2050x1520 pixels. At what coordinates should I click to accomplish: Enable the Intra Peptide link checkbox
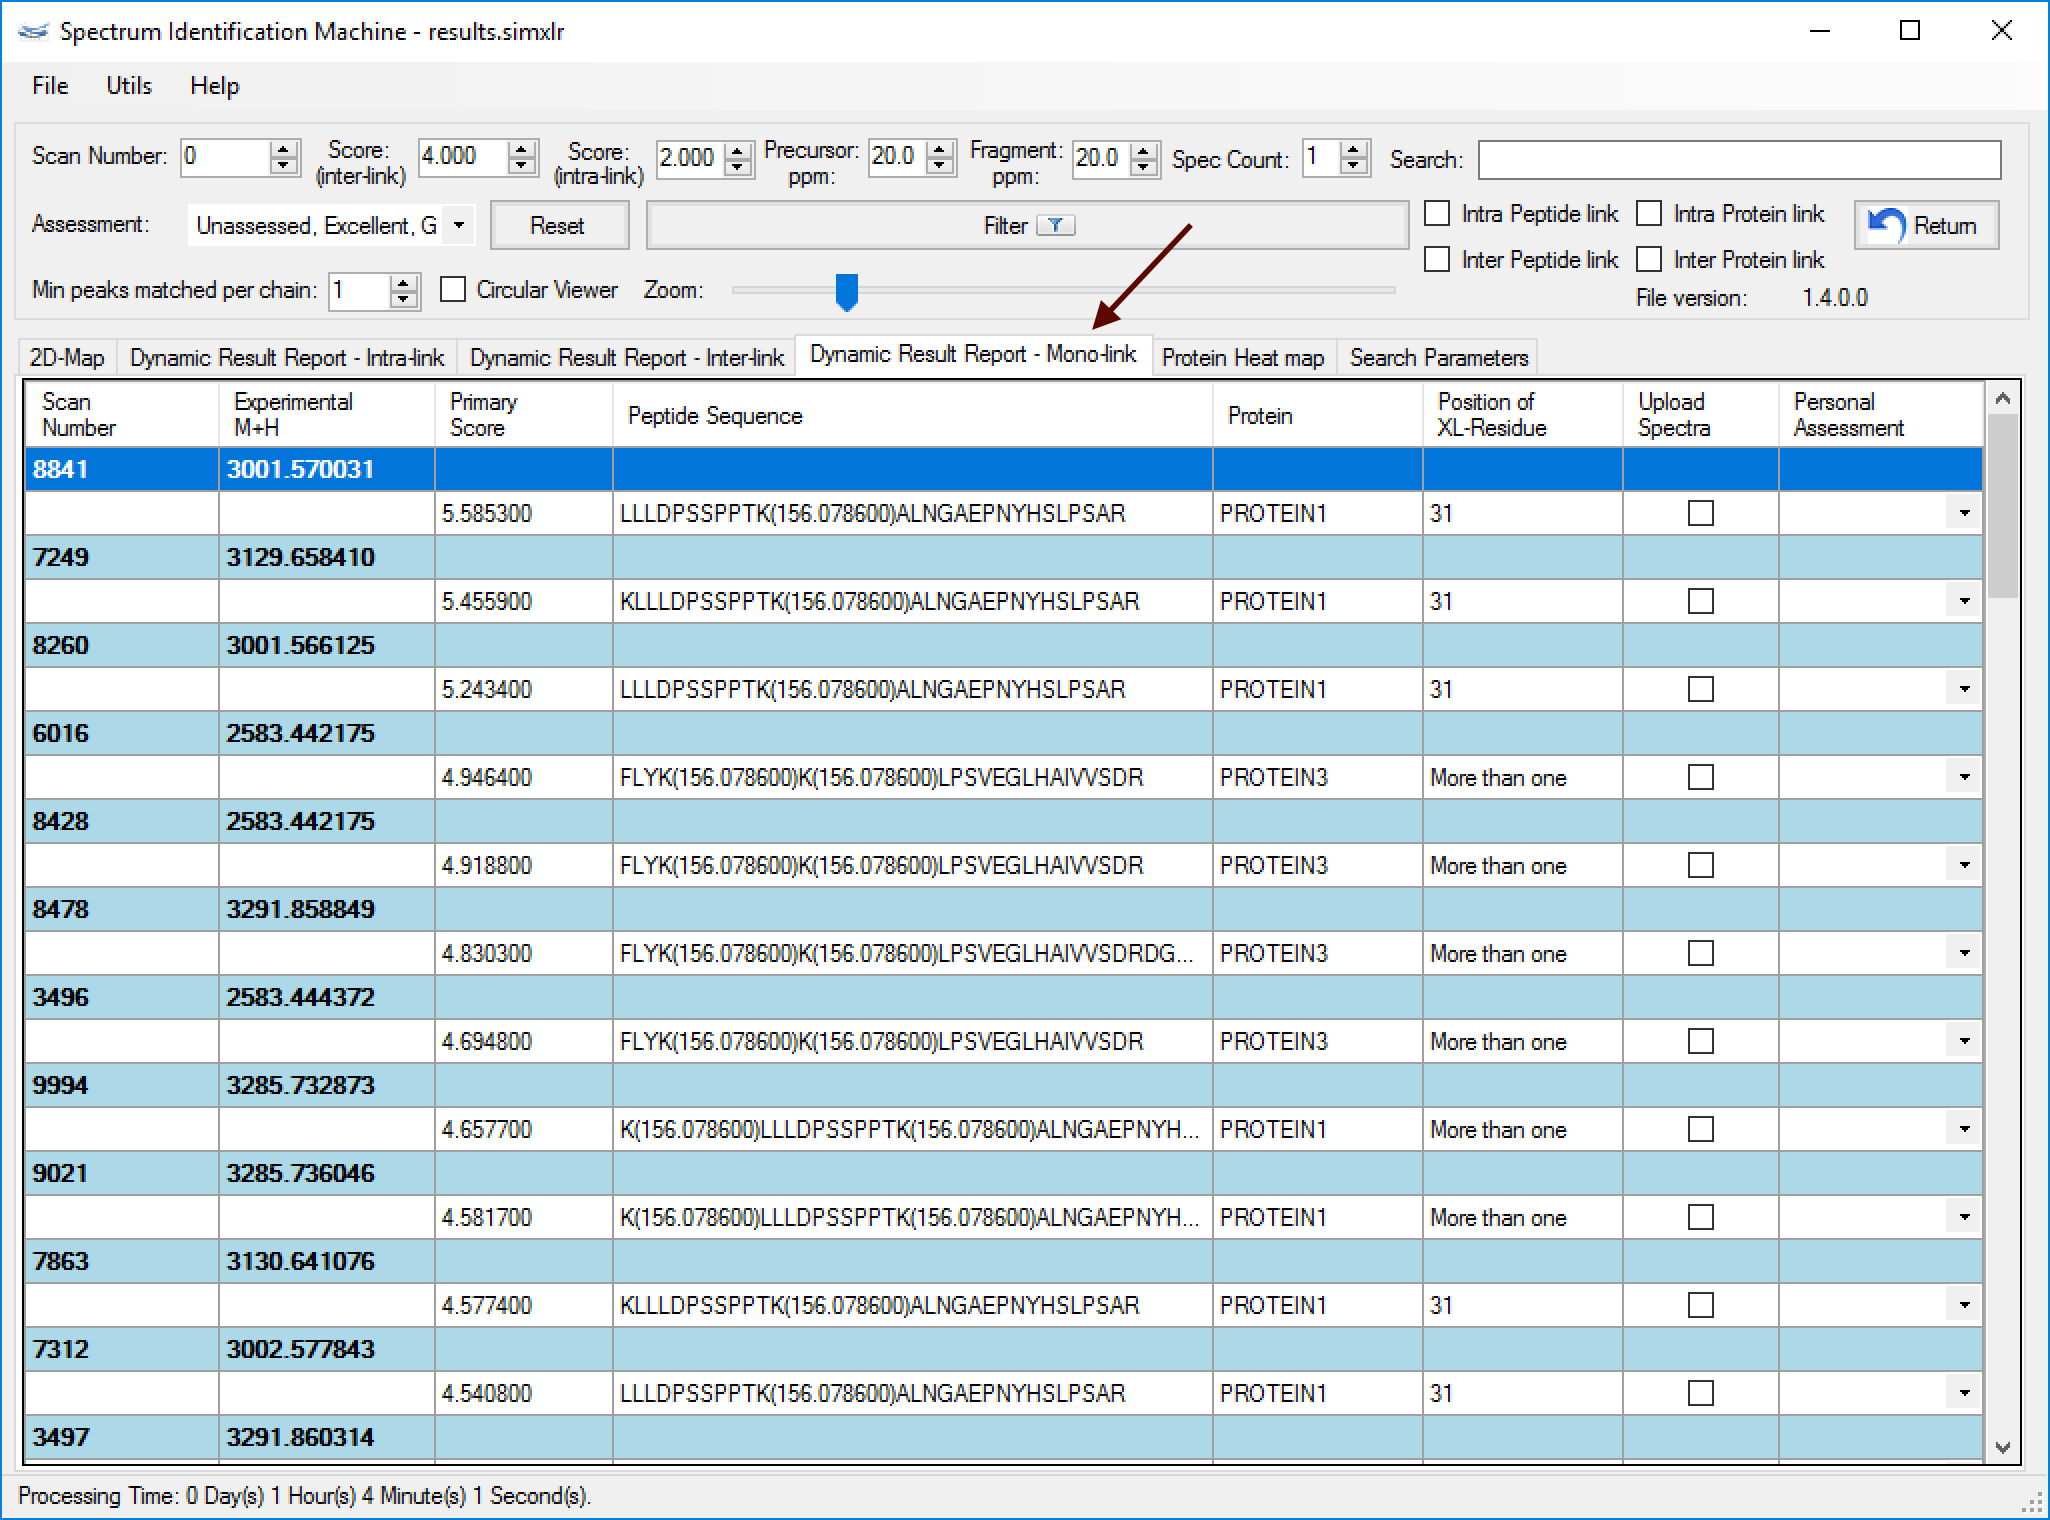pyautogui.click(x=1437, y=213)
